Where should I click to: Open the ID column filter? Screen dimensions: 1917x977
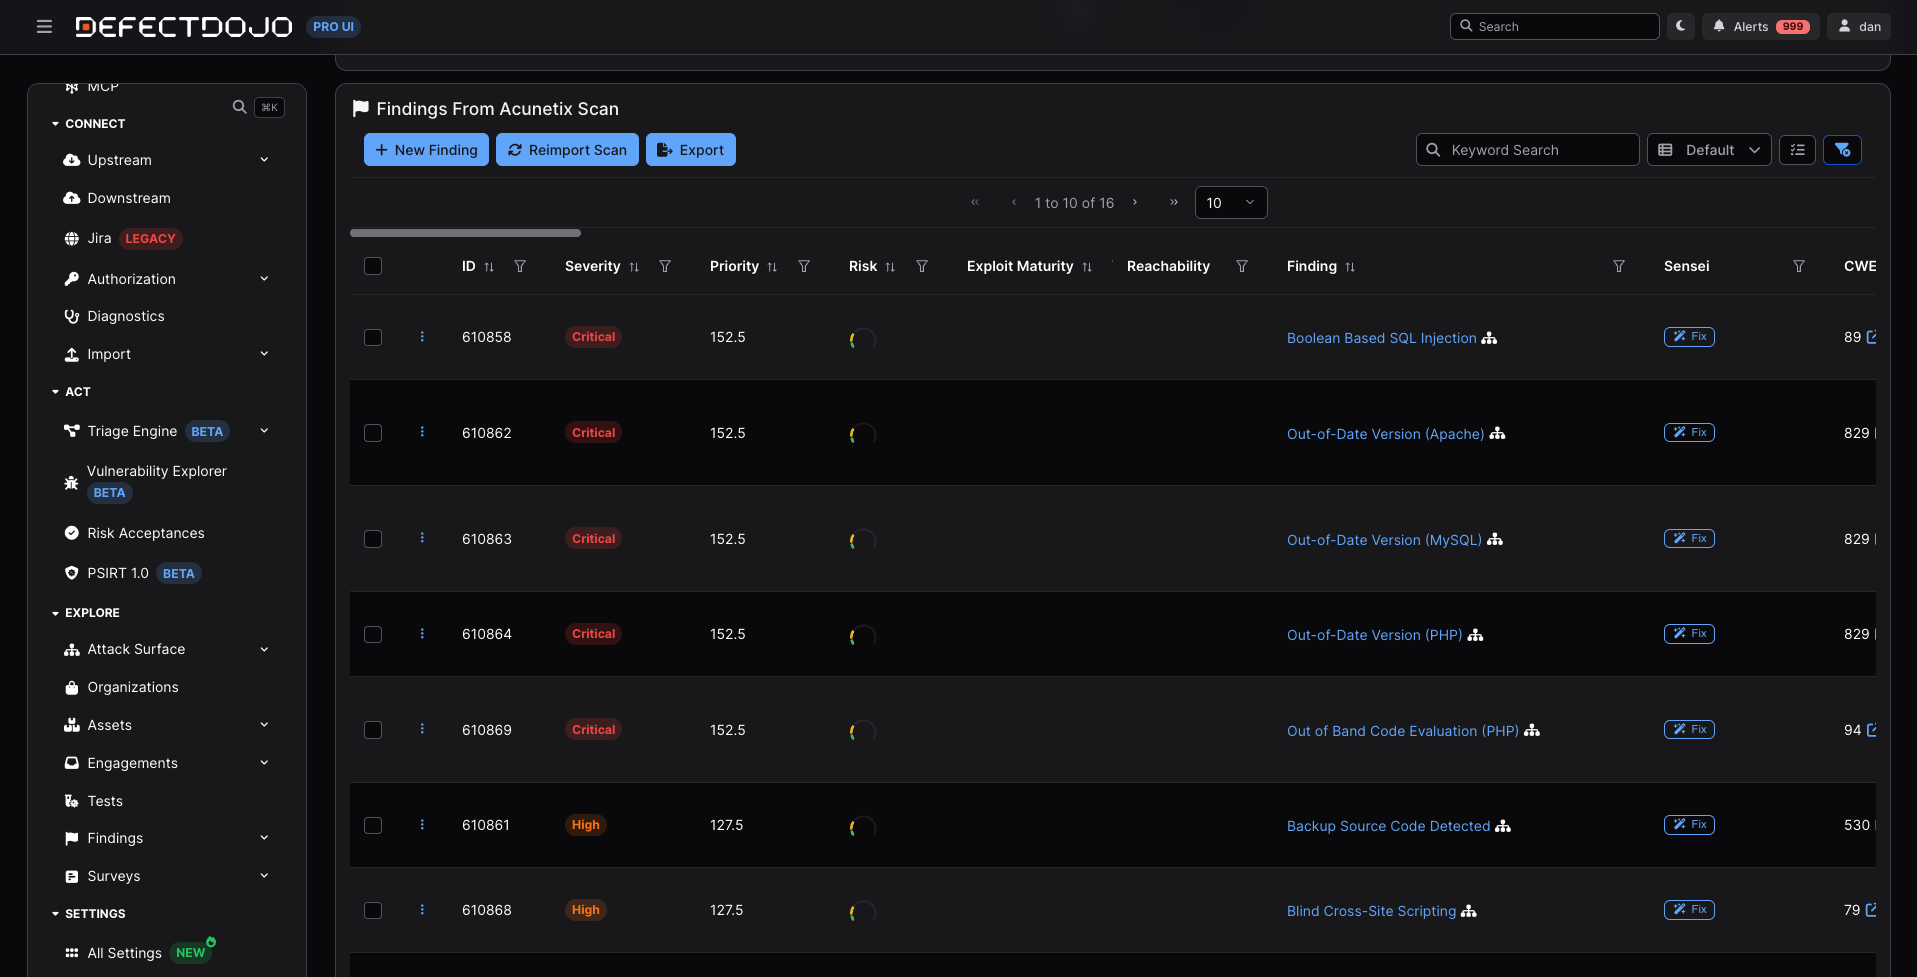click(520, 266)
